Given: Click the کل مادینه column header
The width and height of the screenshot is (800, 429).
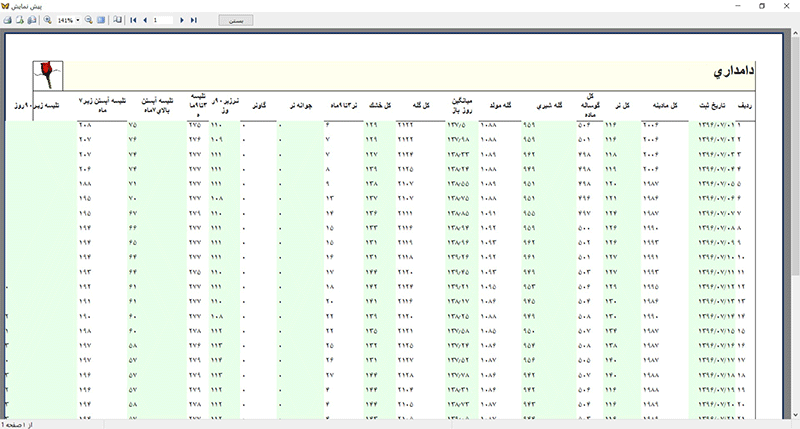Looking at the screenshot, I should point(665,106).
